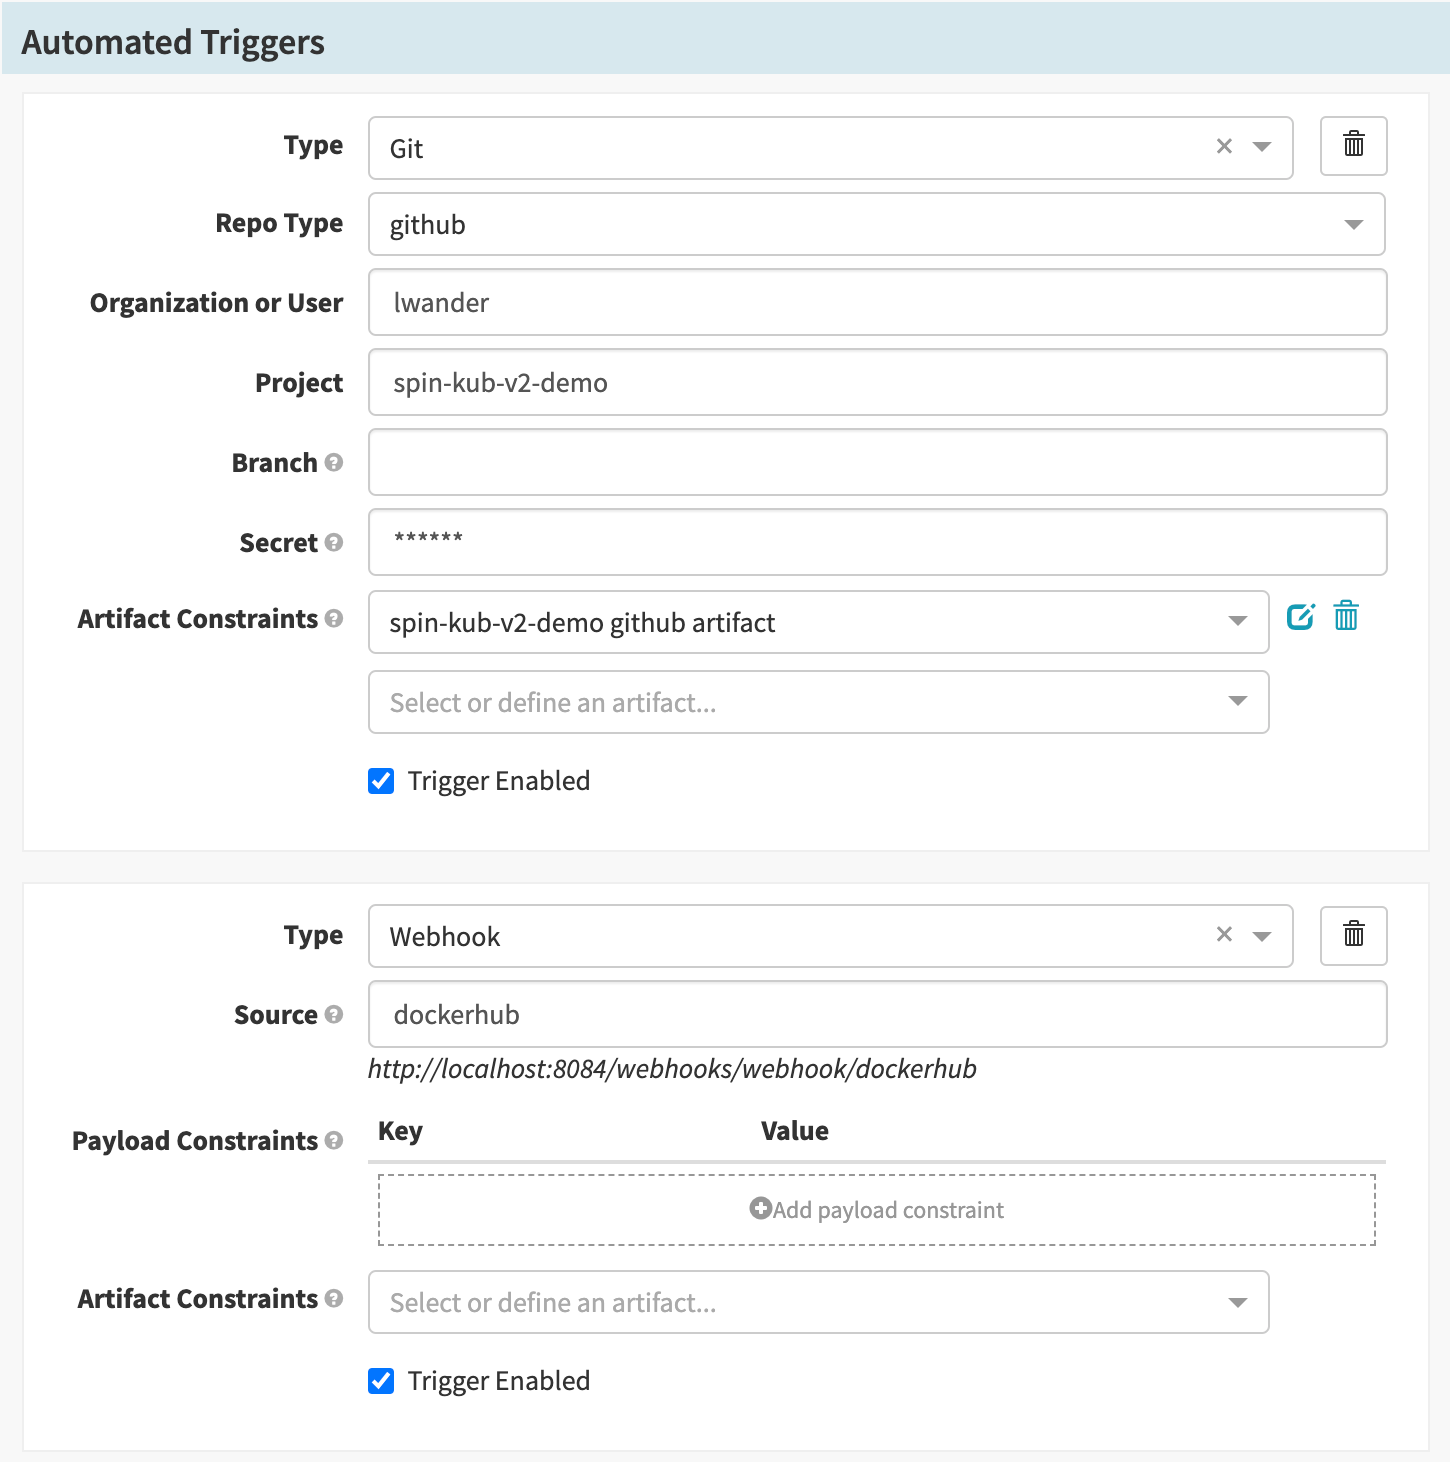Show help for Secret field
The image size is (1450, 1462).
(x=334, y=543)
